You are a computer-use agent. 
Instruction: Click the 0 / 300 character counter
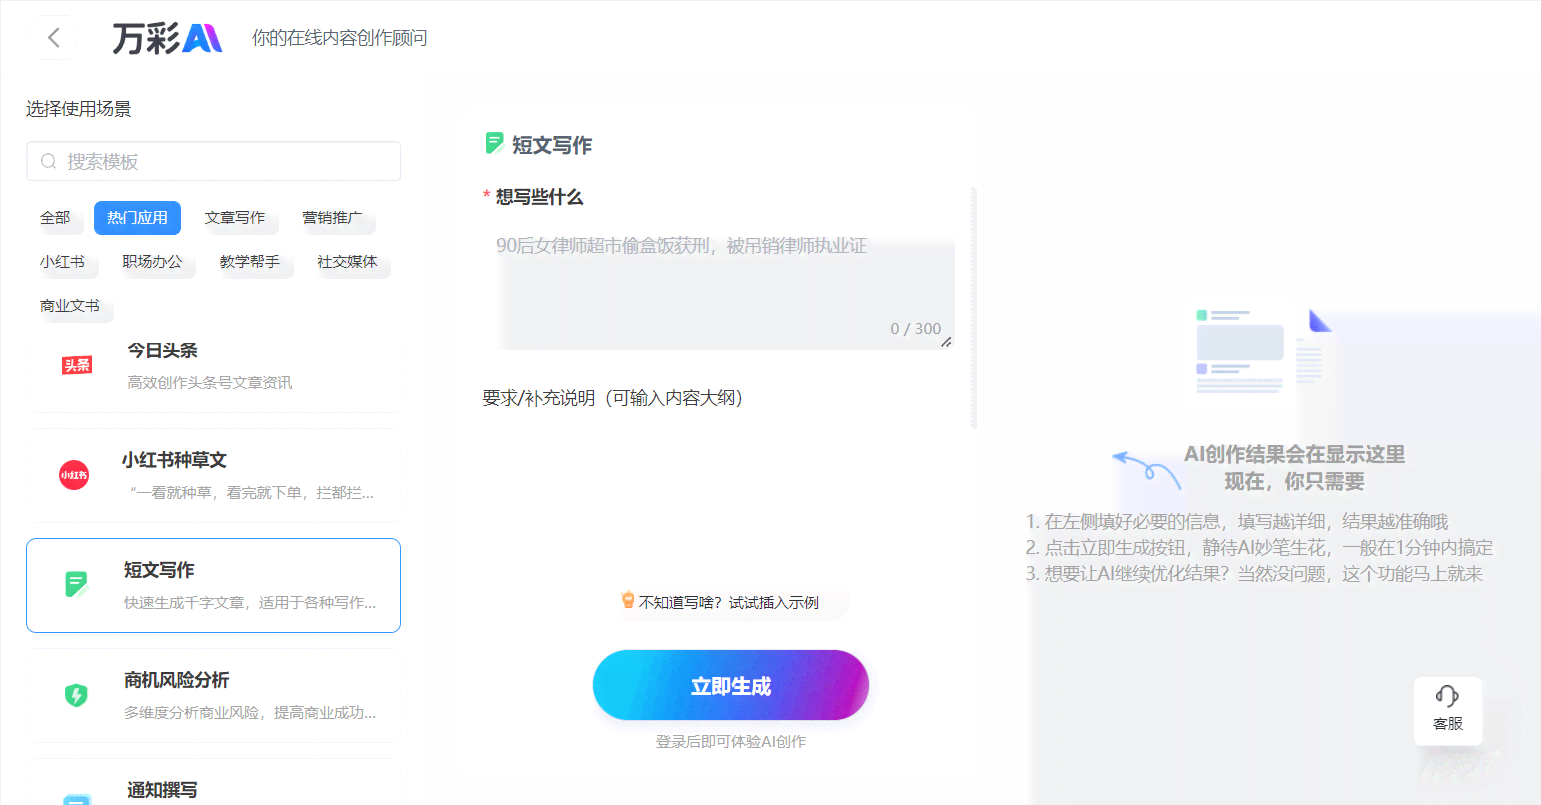coord(915,328)
